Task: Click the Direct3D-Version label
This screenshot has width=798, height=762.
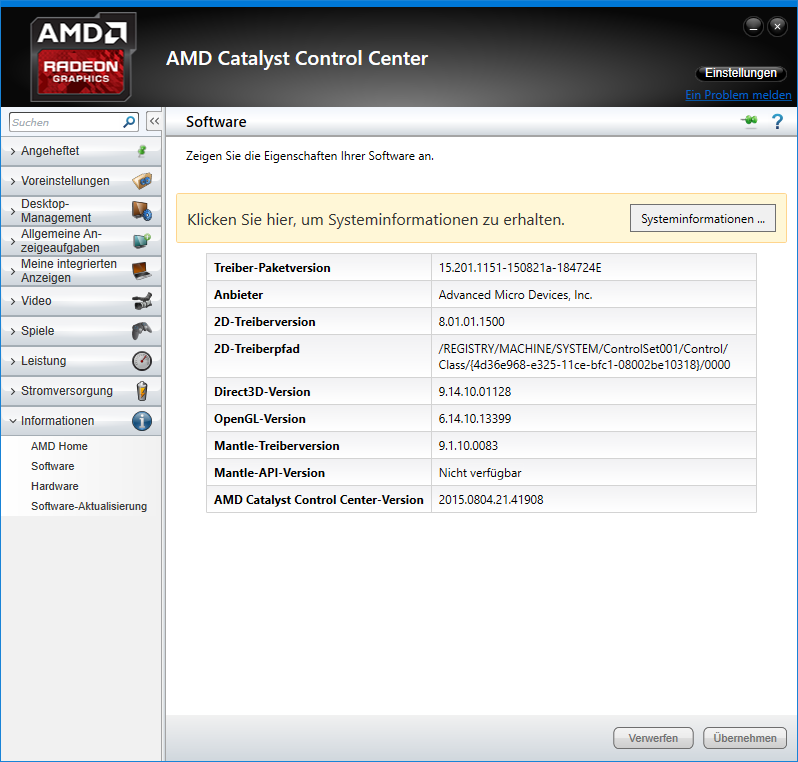Action: tap(262, 392)
